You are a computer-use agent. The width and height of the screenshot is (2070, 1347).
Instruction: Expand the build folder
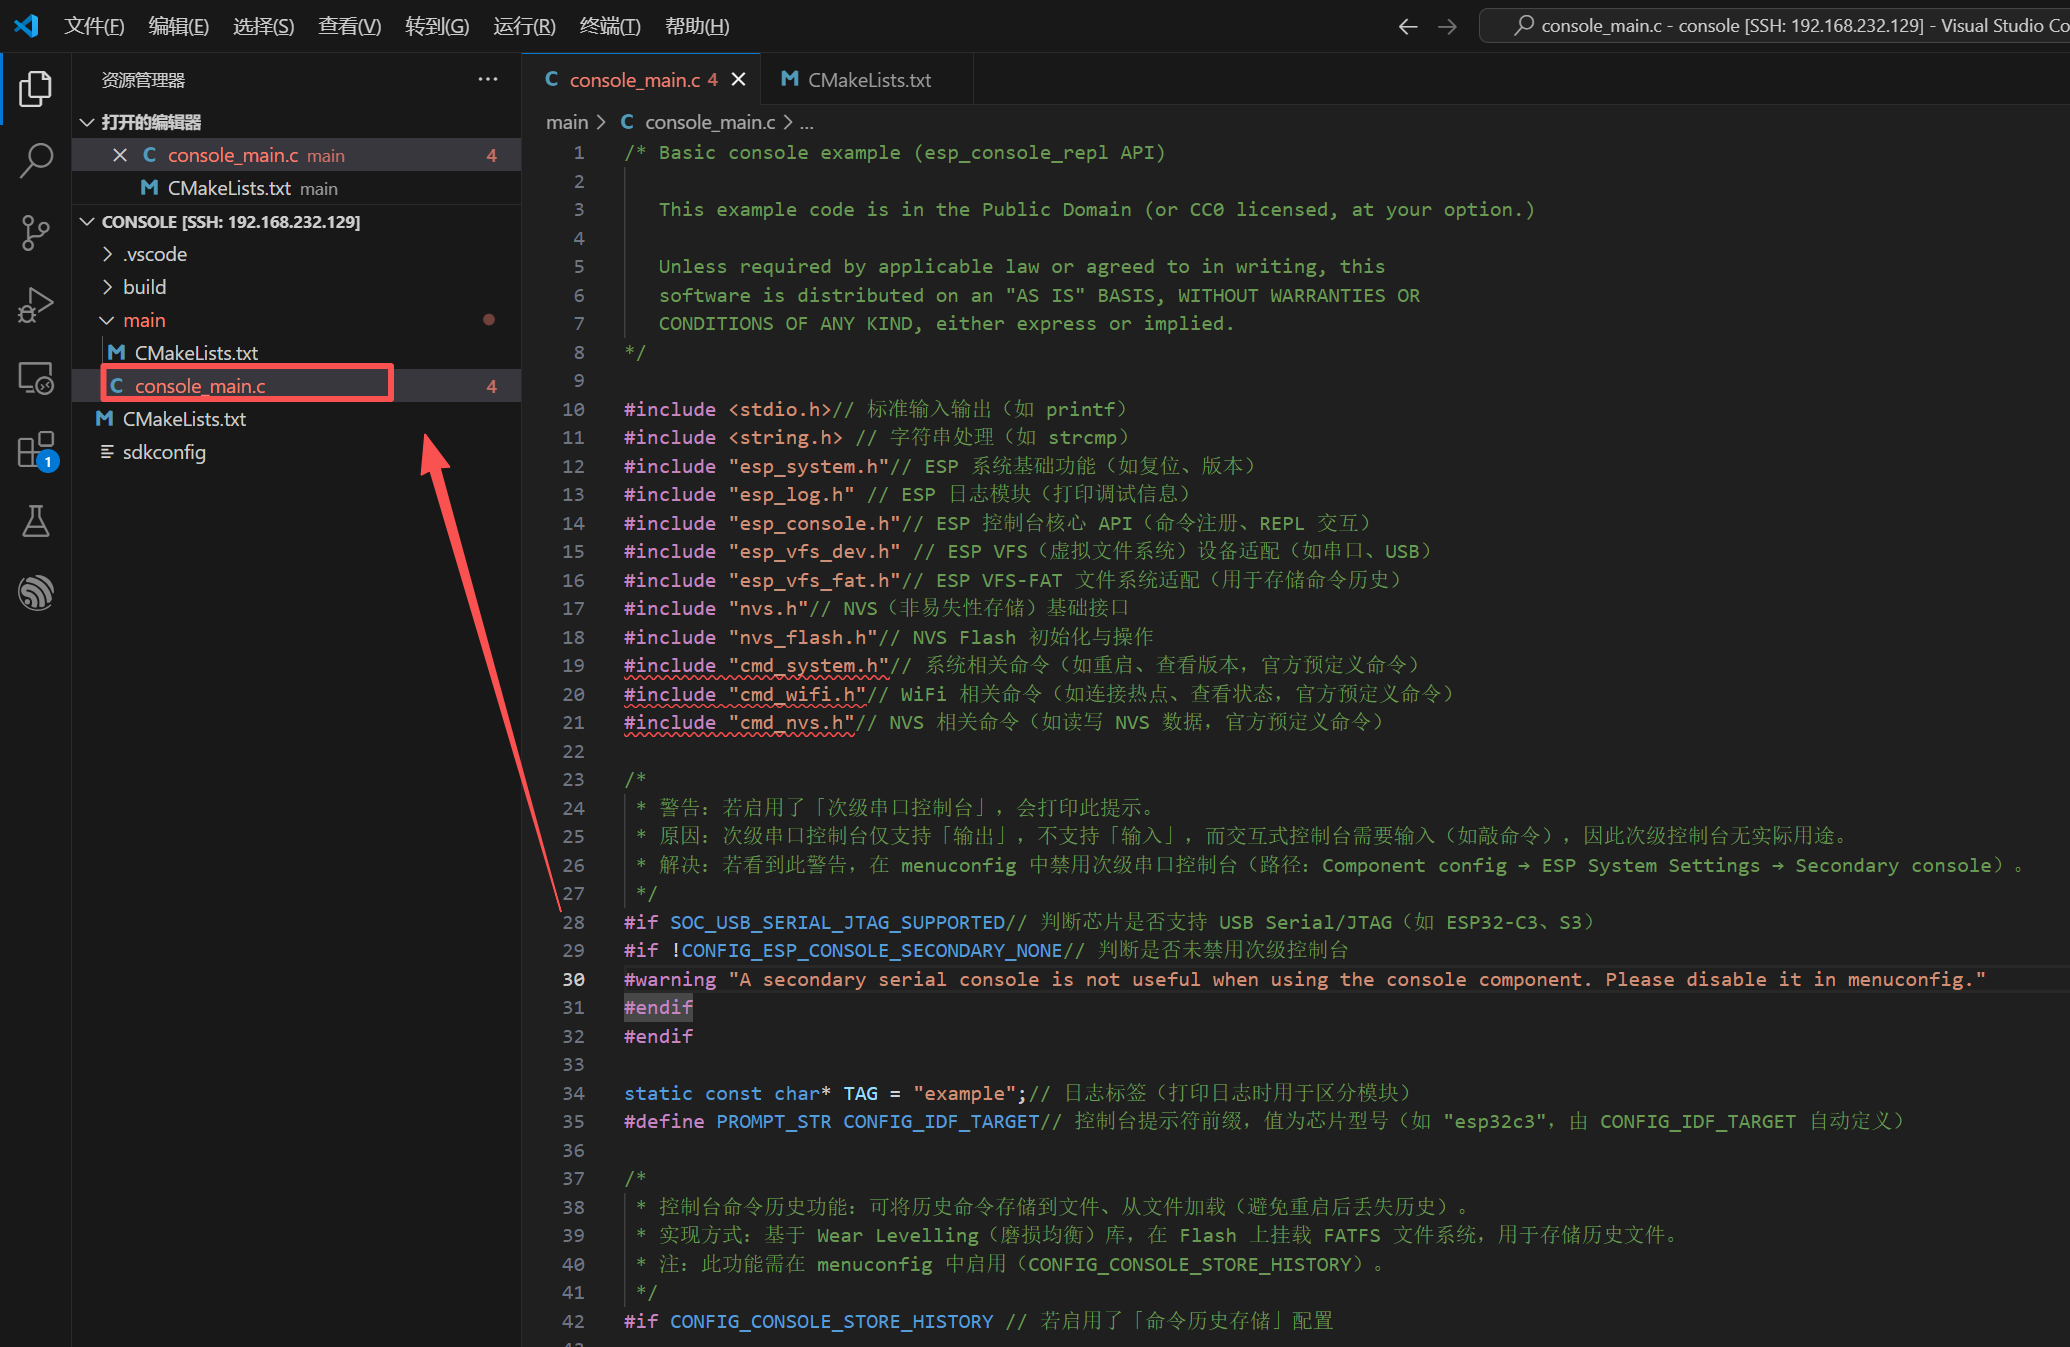[x=144, y=287]
